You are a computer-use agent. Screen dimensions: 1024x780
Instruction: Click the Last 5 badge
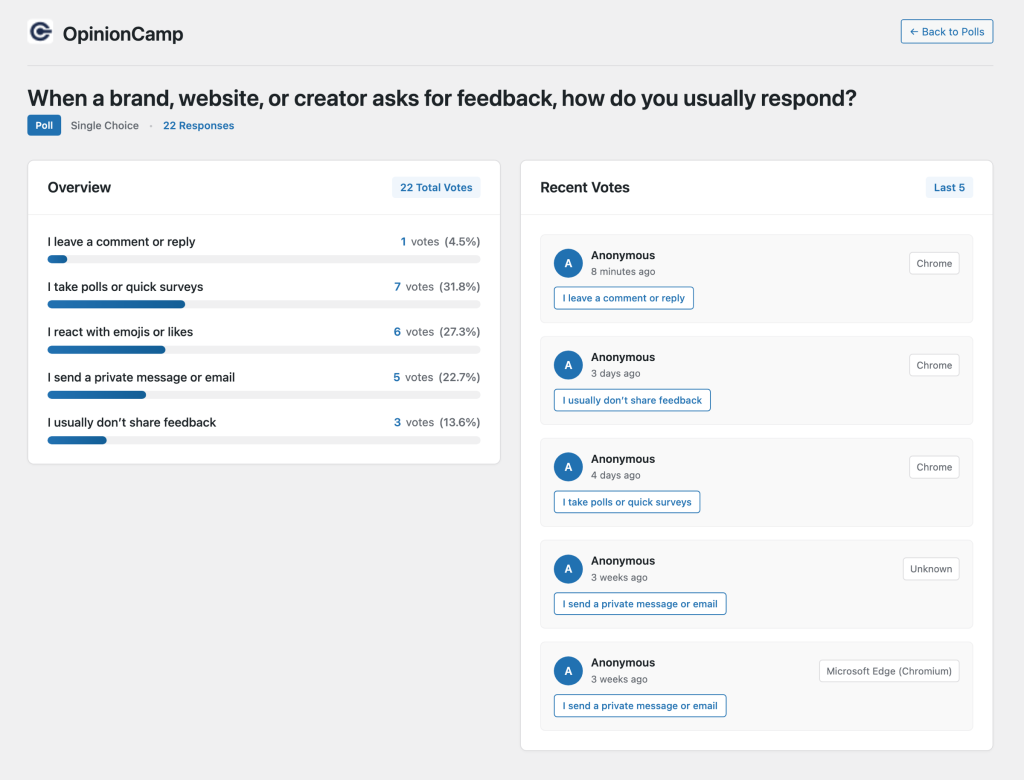click(949, 188)
